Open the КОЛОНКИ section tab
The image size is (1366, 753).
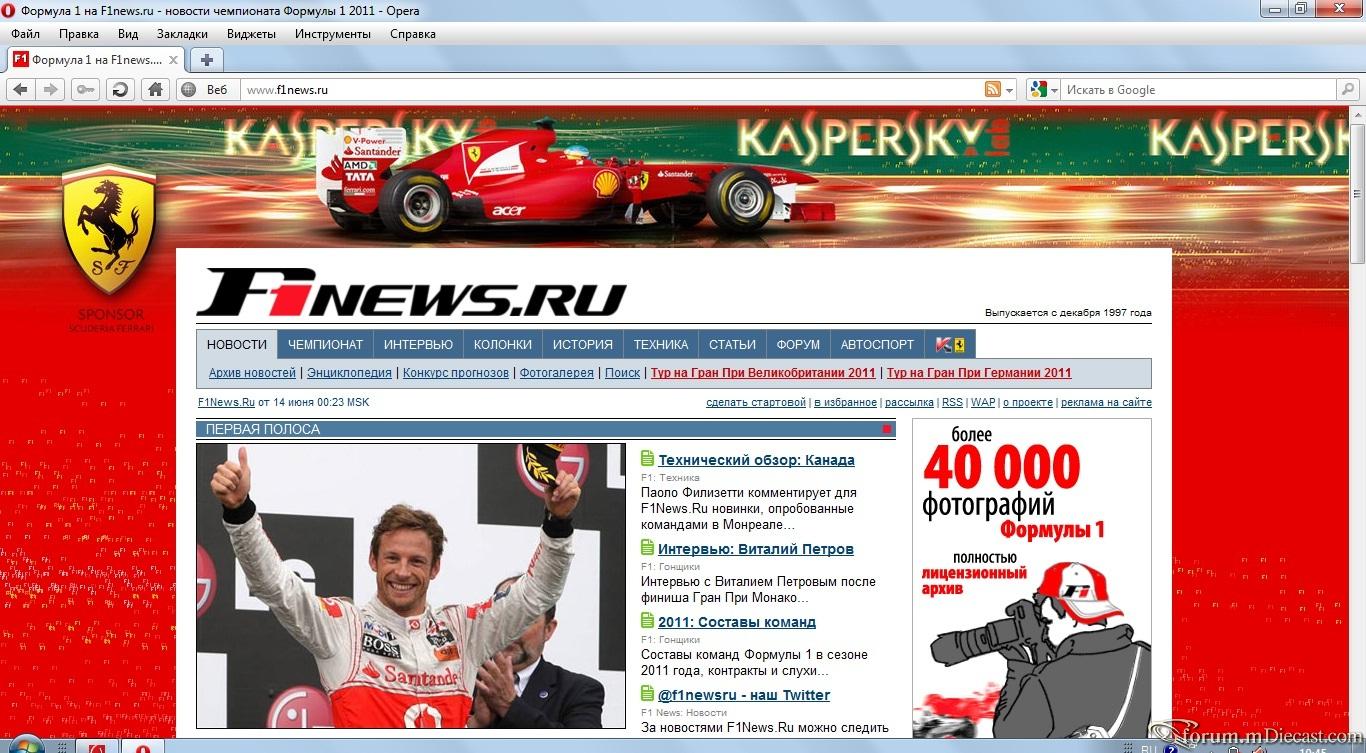coord(503,344)
